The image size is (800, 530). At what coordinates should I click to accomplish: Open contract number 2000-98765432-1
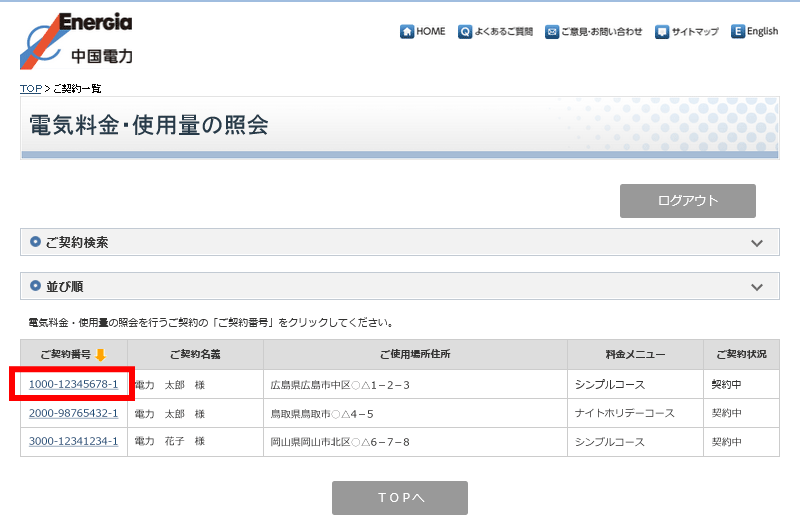73,413
